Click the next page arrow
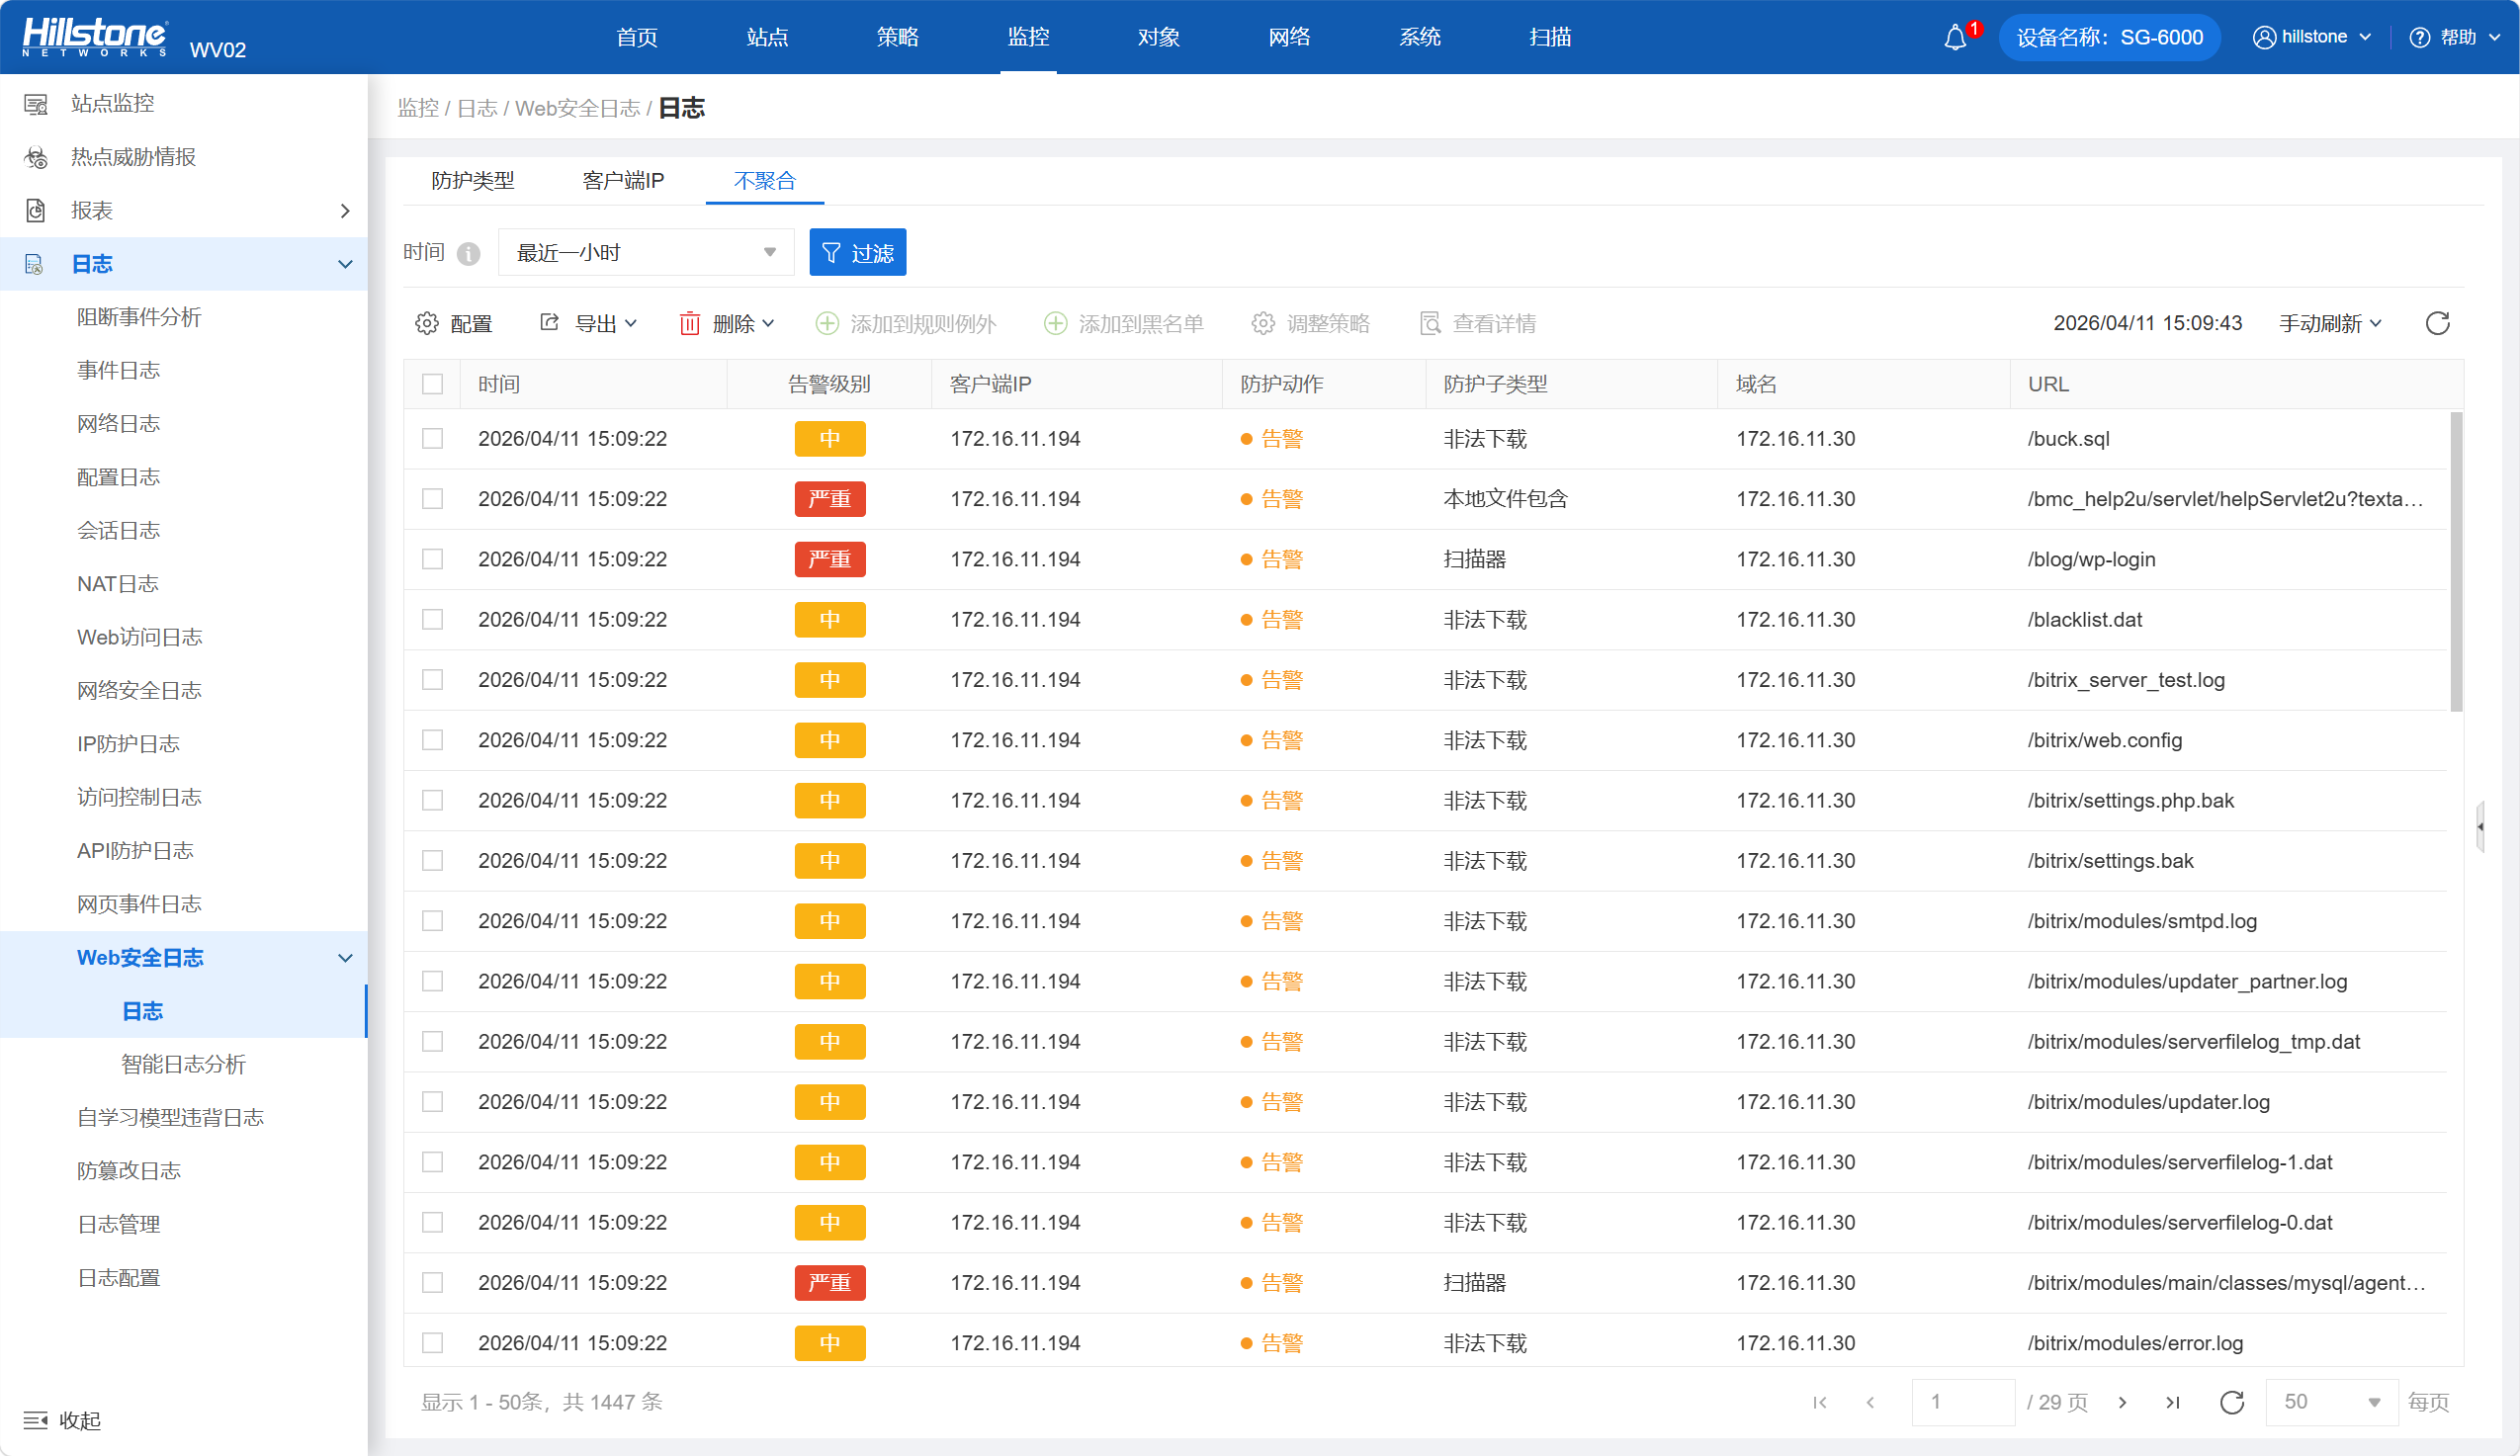Screen dimensions: 2520x1456 (x=2122, y=1402)
